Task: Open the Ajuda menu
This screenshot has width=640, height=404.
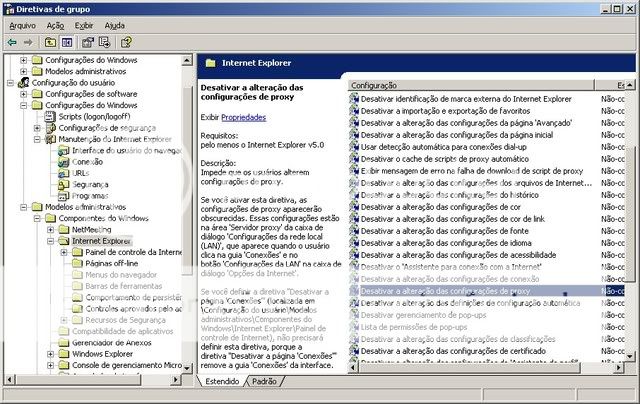Action: [114, 26]
